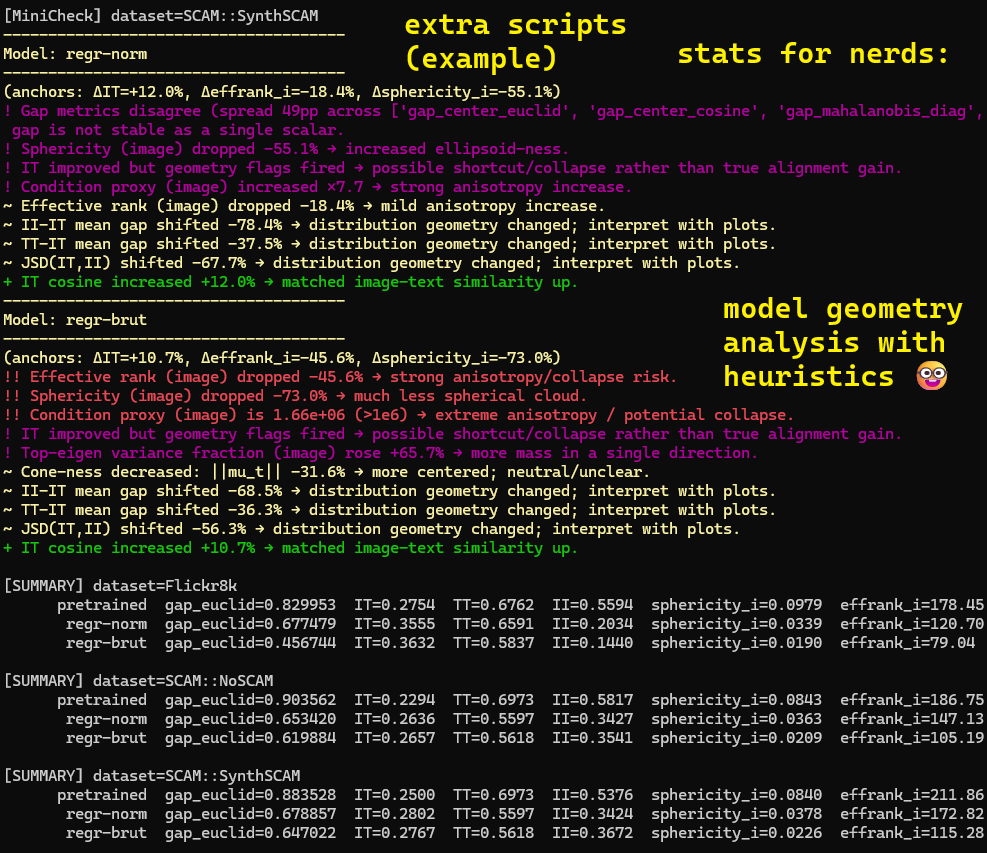The width and height of the screenshot is (987, 853).
Task: Click the 'Gap metrics disagree' warning line
Action: click(x=494, y=111)
